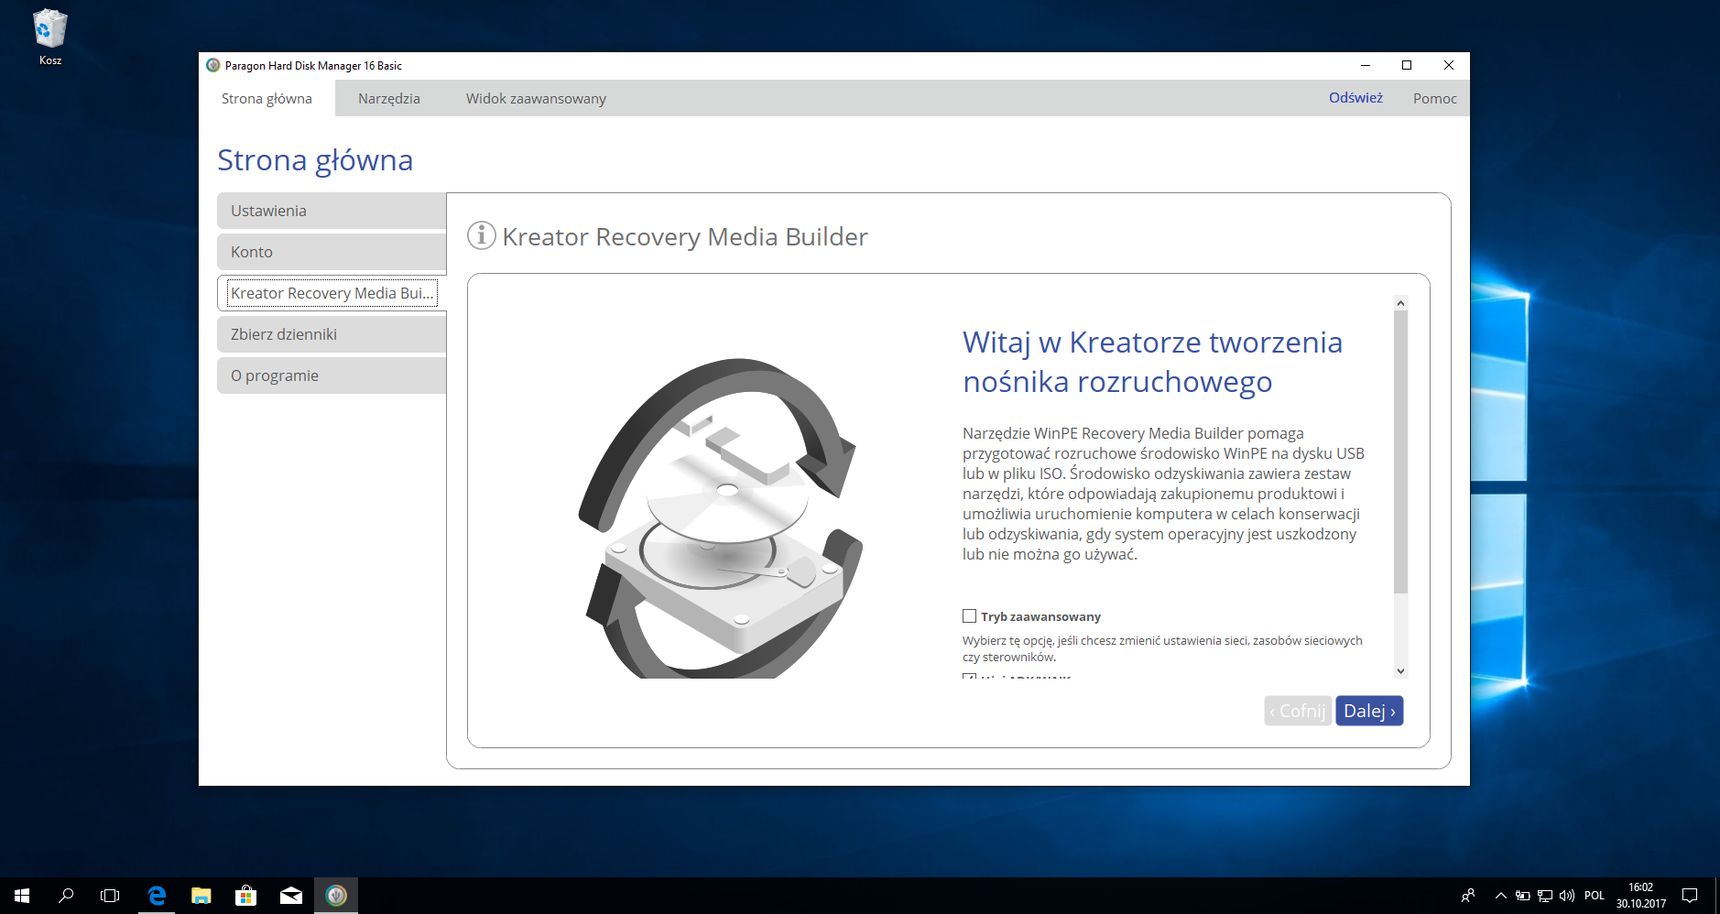The height and width of the screenshot is (914, 1720).
Task: Maximize the Paragon window
Action: point(1407,66)
